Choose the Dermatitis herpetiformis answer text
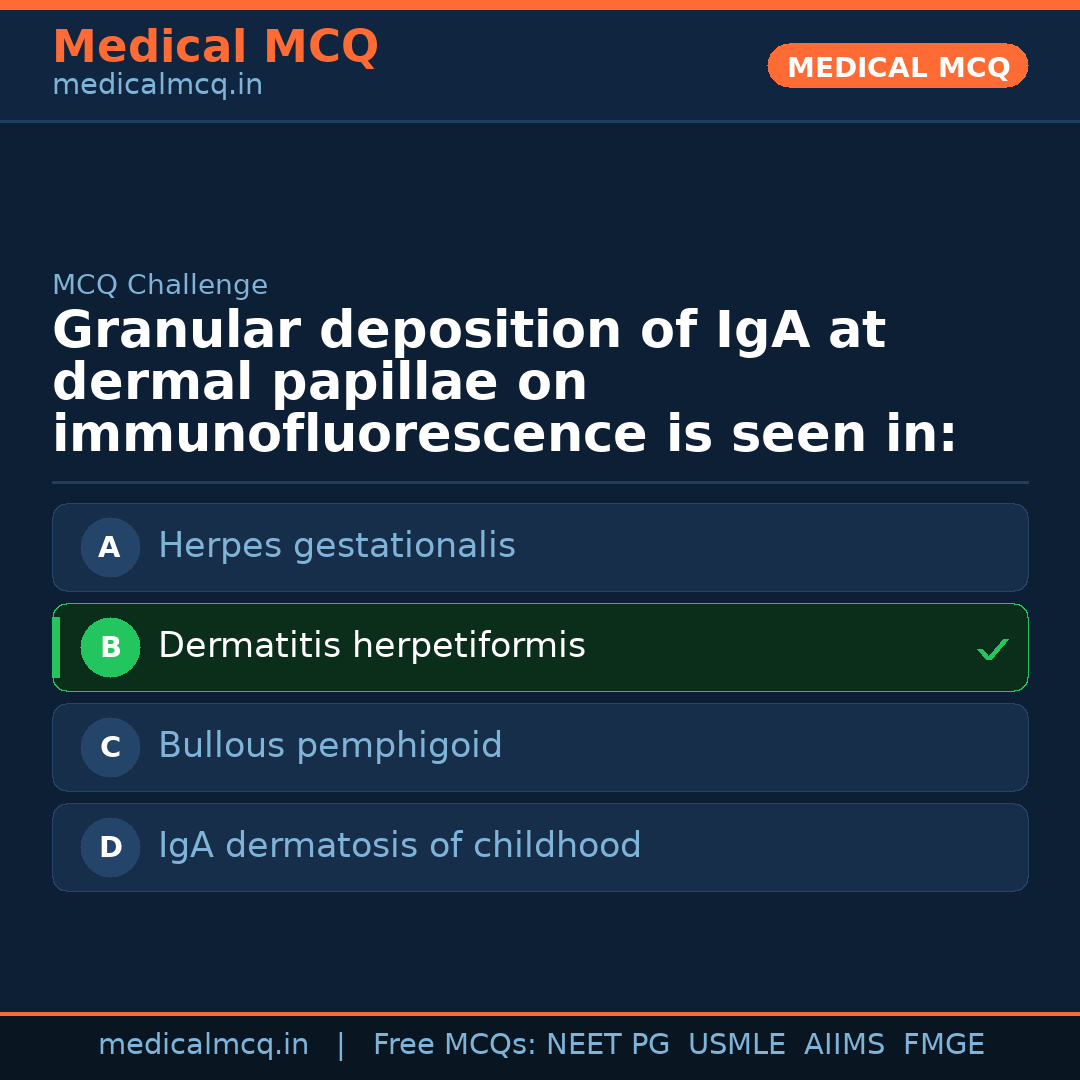The width and height of the screenshot is (1080, 1080). click(371, 646)
